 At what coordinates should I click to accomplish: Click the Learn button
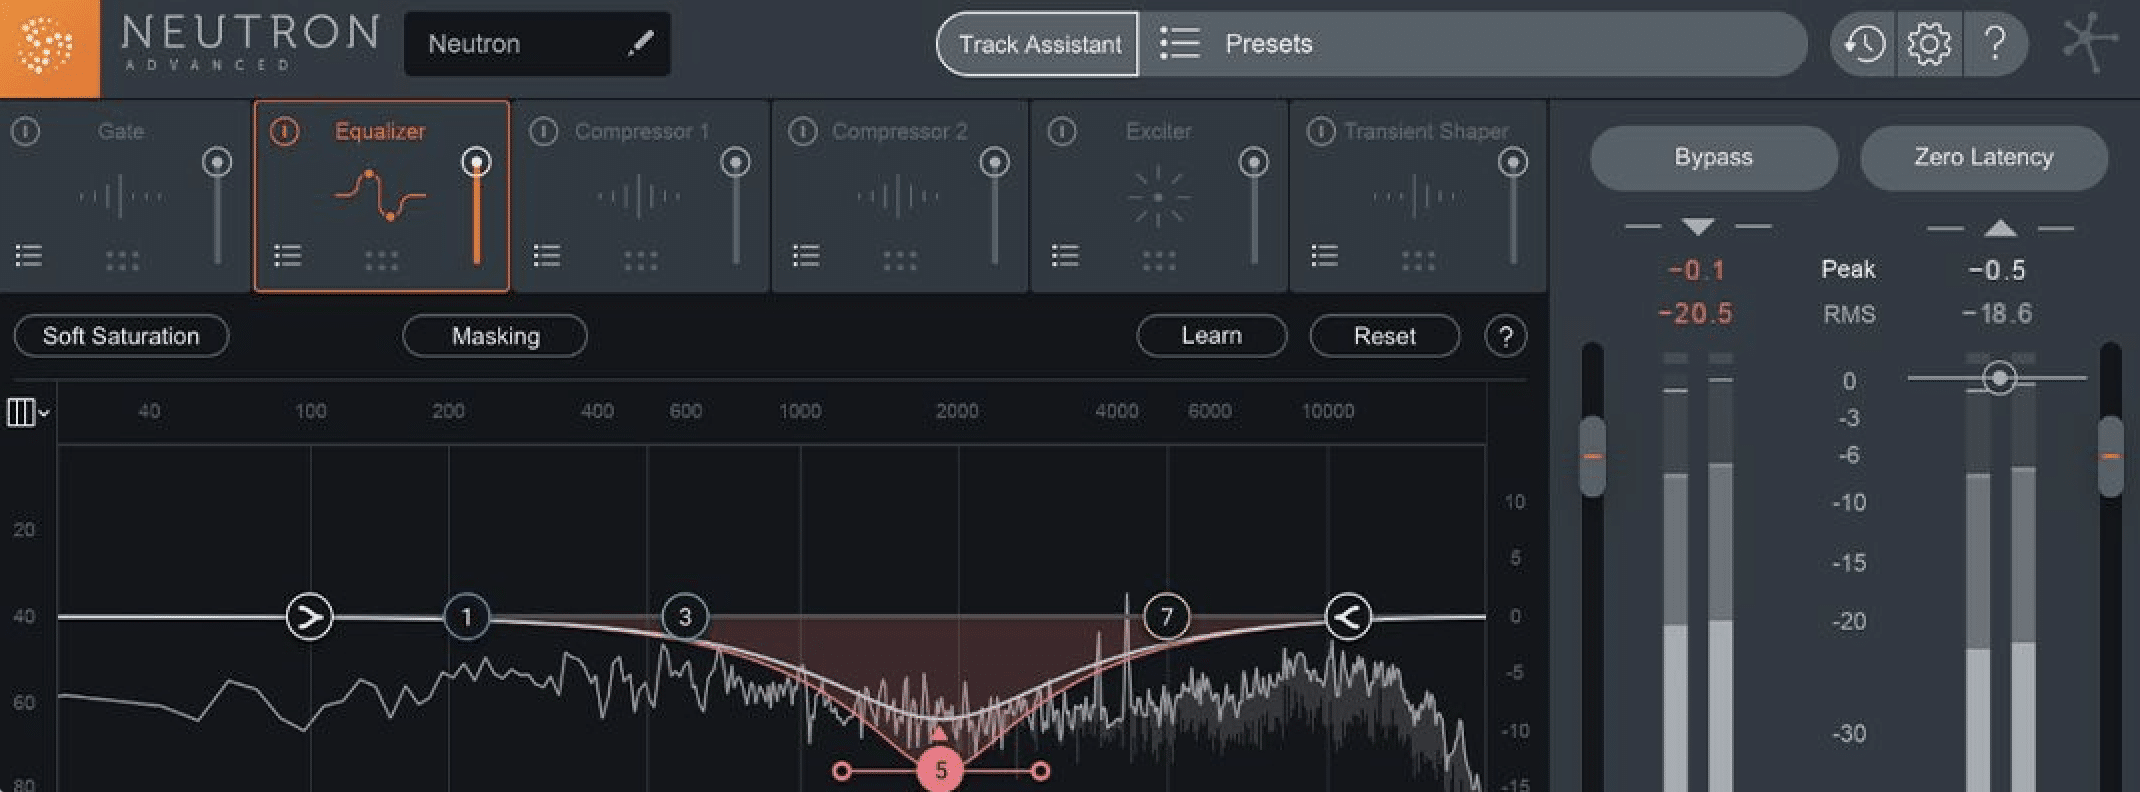tap(1212, 336)
